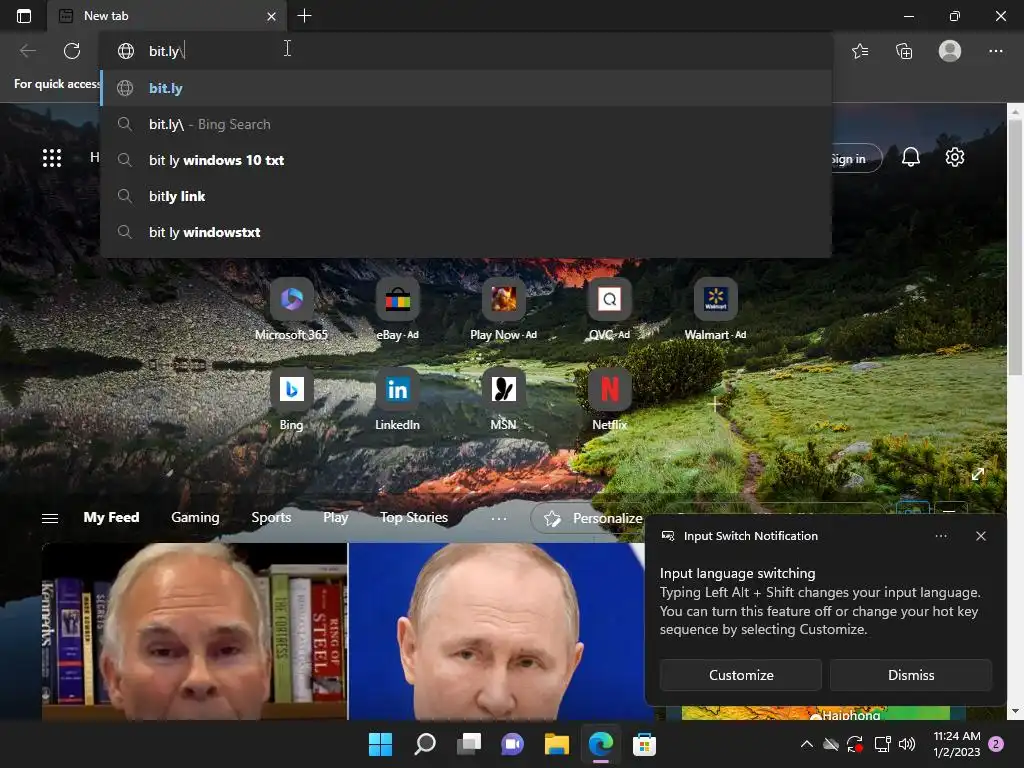Open Microsoft Store from taskbar
The image size is (1024, 768).
click(644, 744)
